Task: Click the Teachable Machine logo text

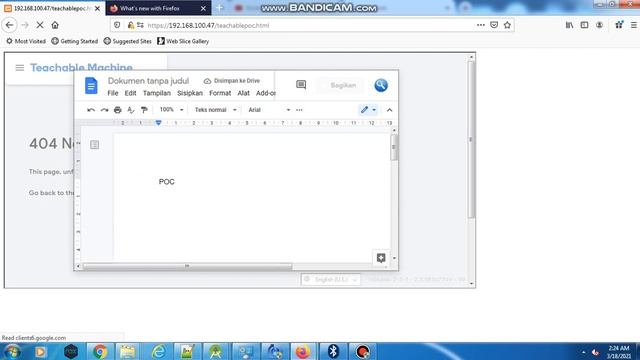Action: pyautogui.click(x=81, y=67)
